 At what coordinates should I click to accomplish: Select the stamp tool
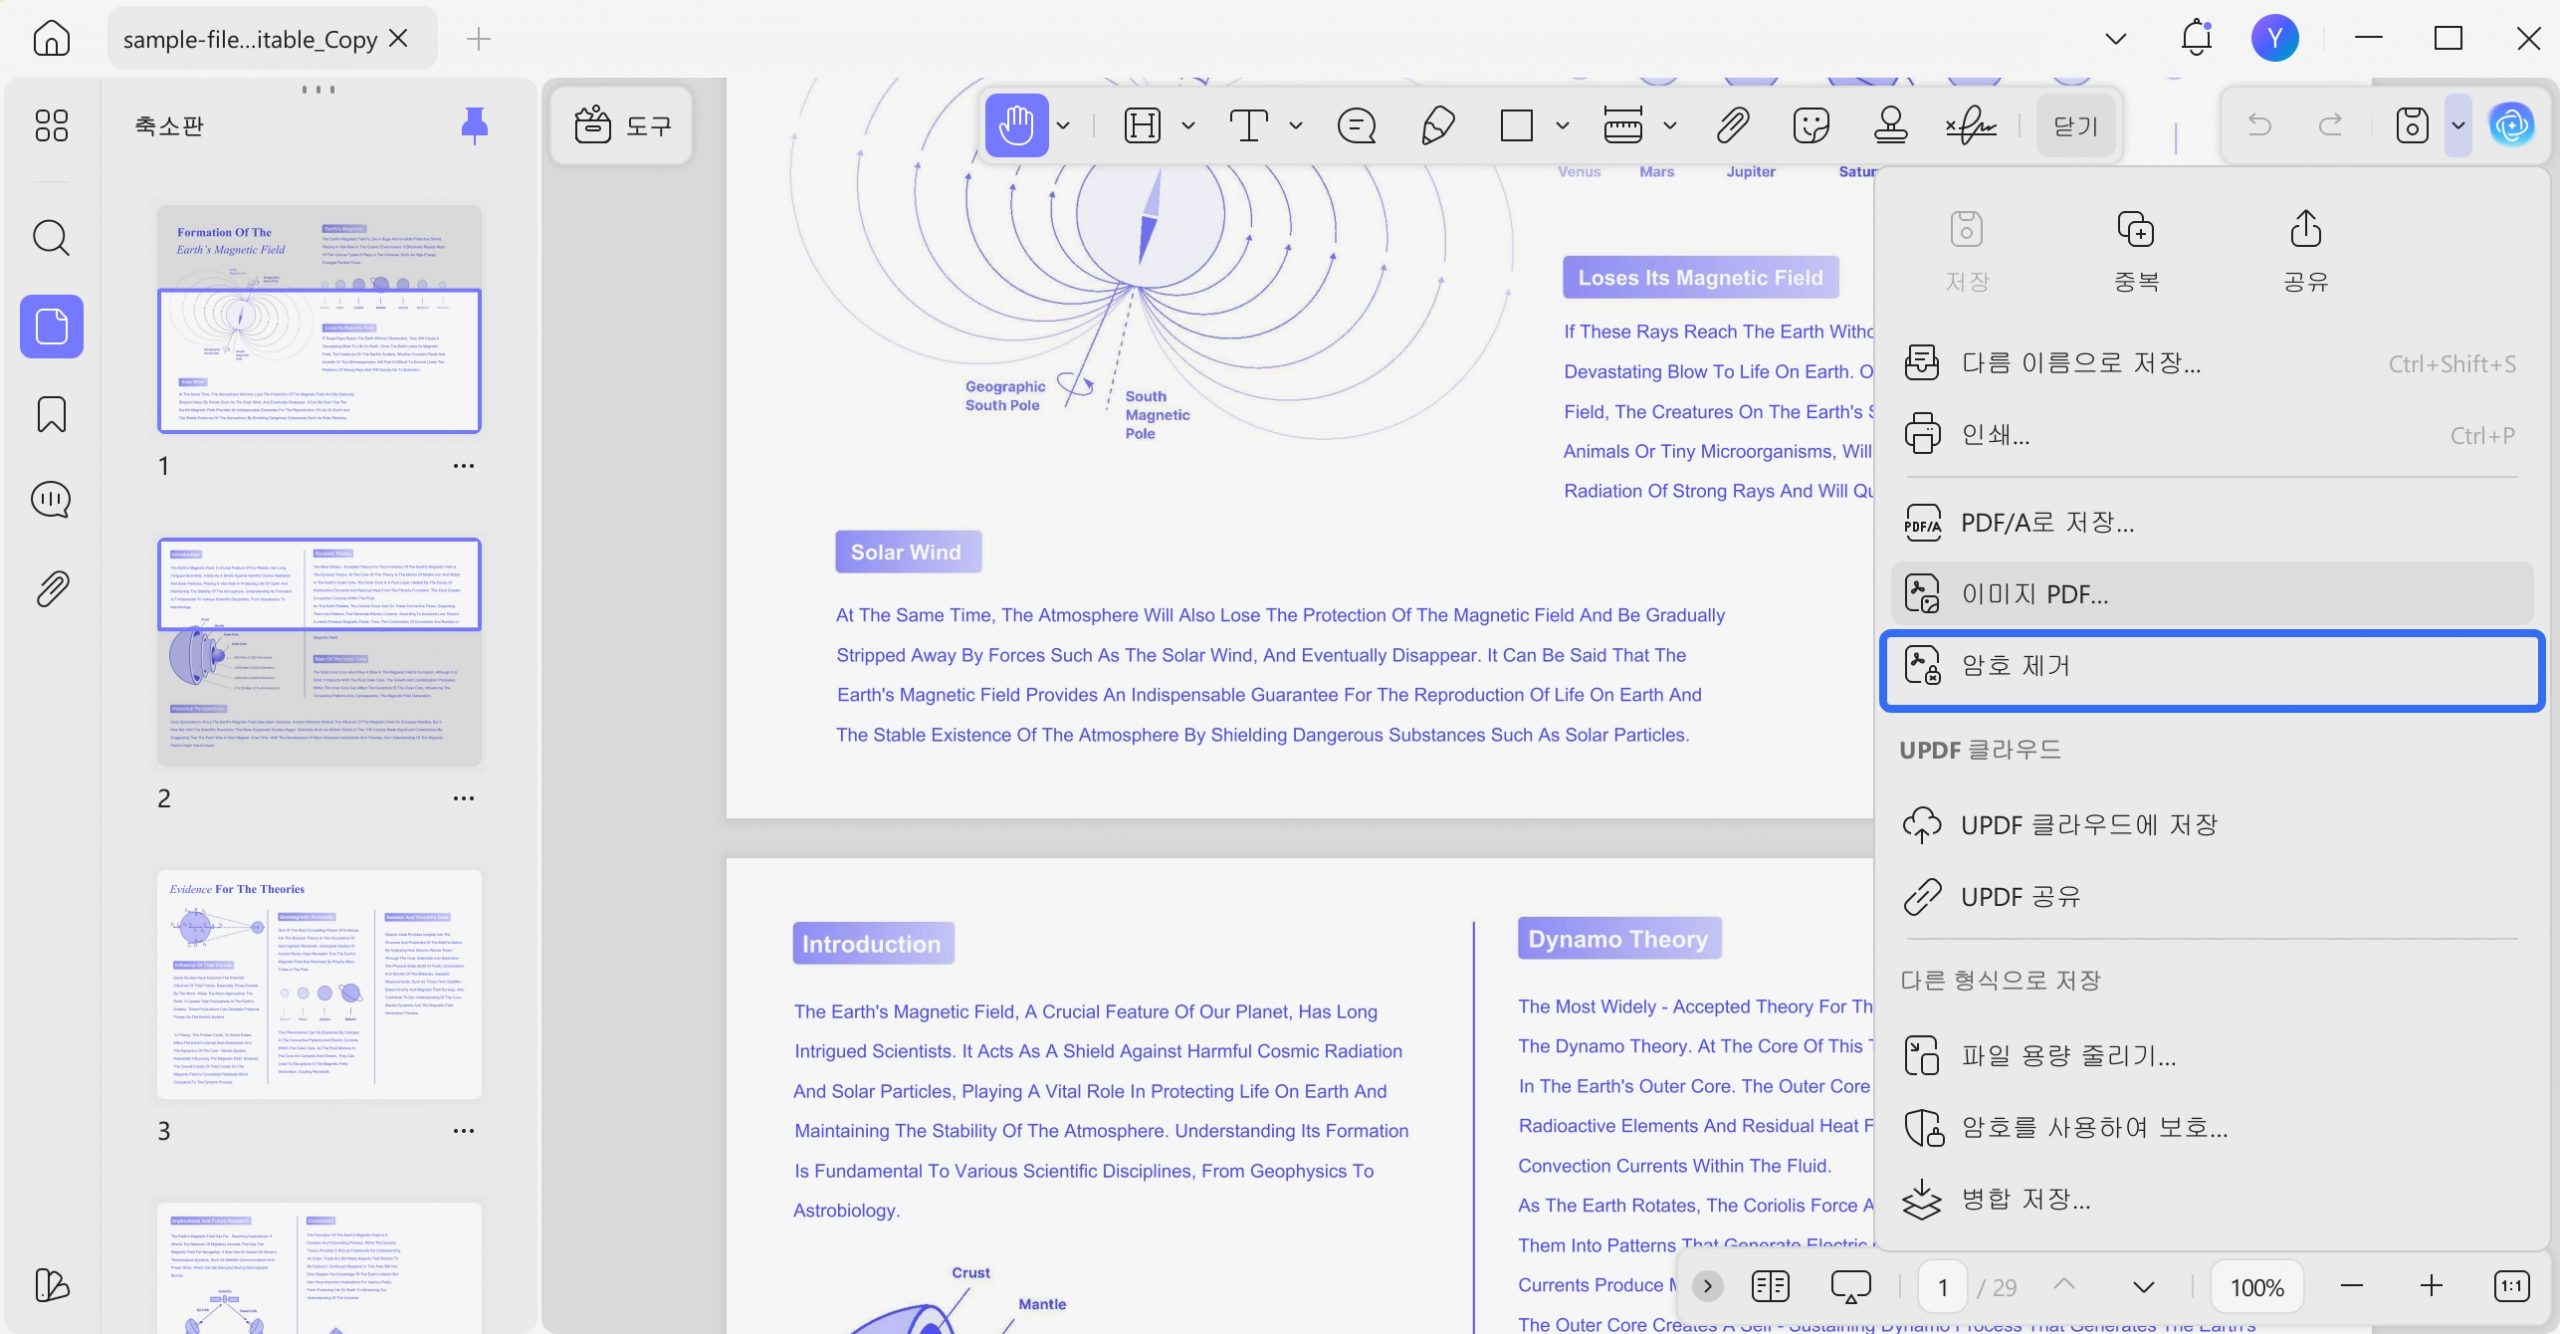1890,126
